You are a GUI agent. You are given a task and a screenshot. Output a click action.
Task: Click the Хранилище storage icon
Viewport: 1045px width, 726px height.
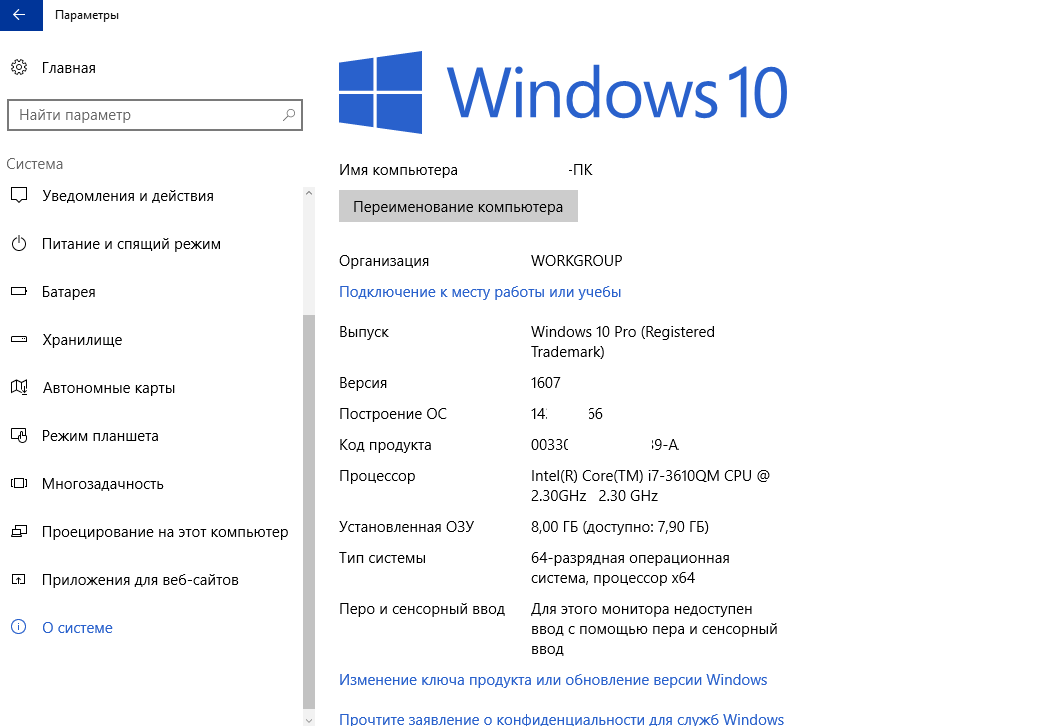(18, 340)
